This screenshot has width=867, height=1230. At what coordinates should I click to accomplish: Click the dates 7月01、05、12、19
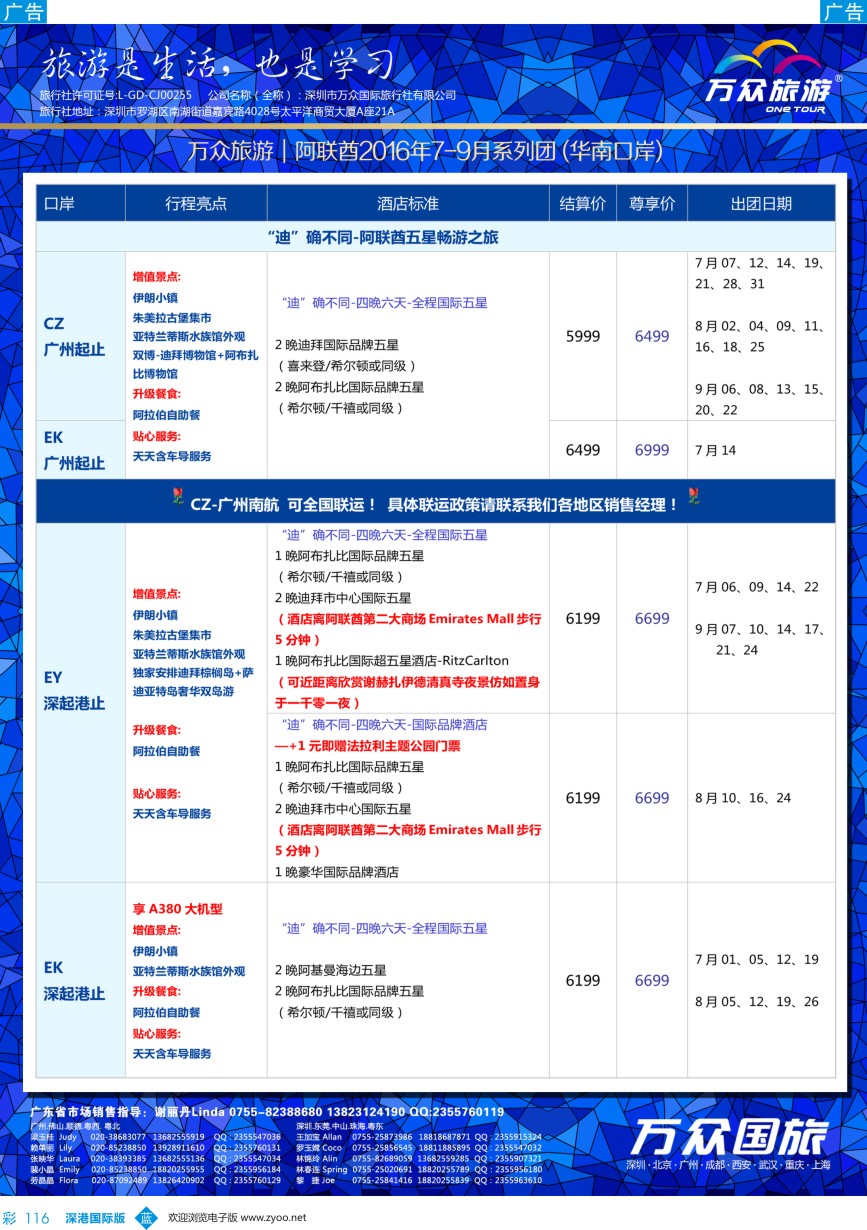pyautogui.click(x=757, y=959)
